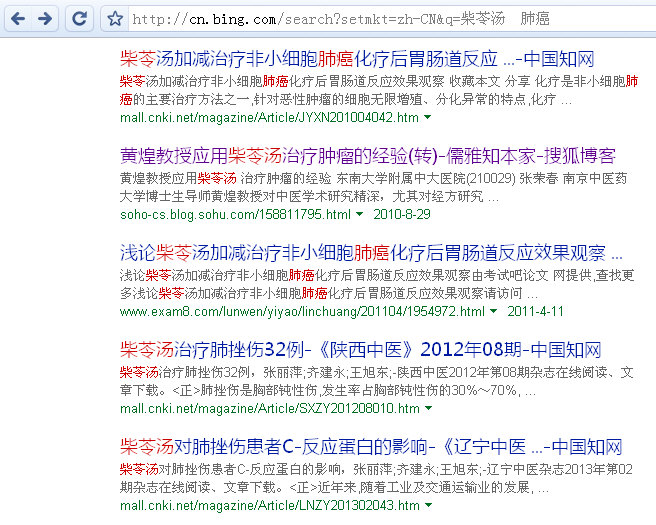The height and width of the screenshot is (525, 656).
Task: Click the browser forward arrow
Action: coord(46,18)
